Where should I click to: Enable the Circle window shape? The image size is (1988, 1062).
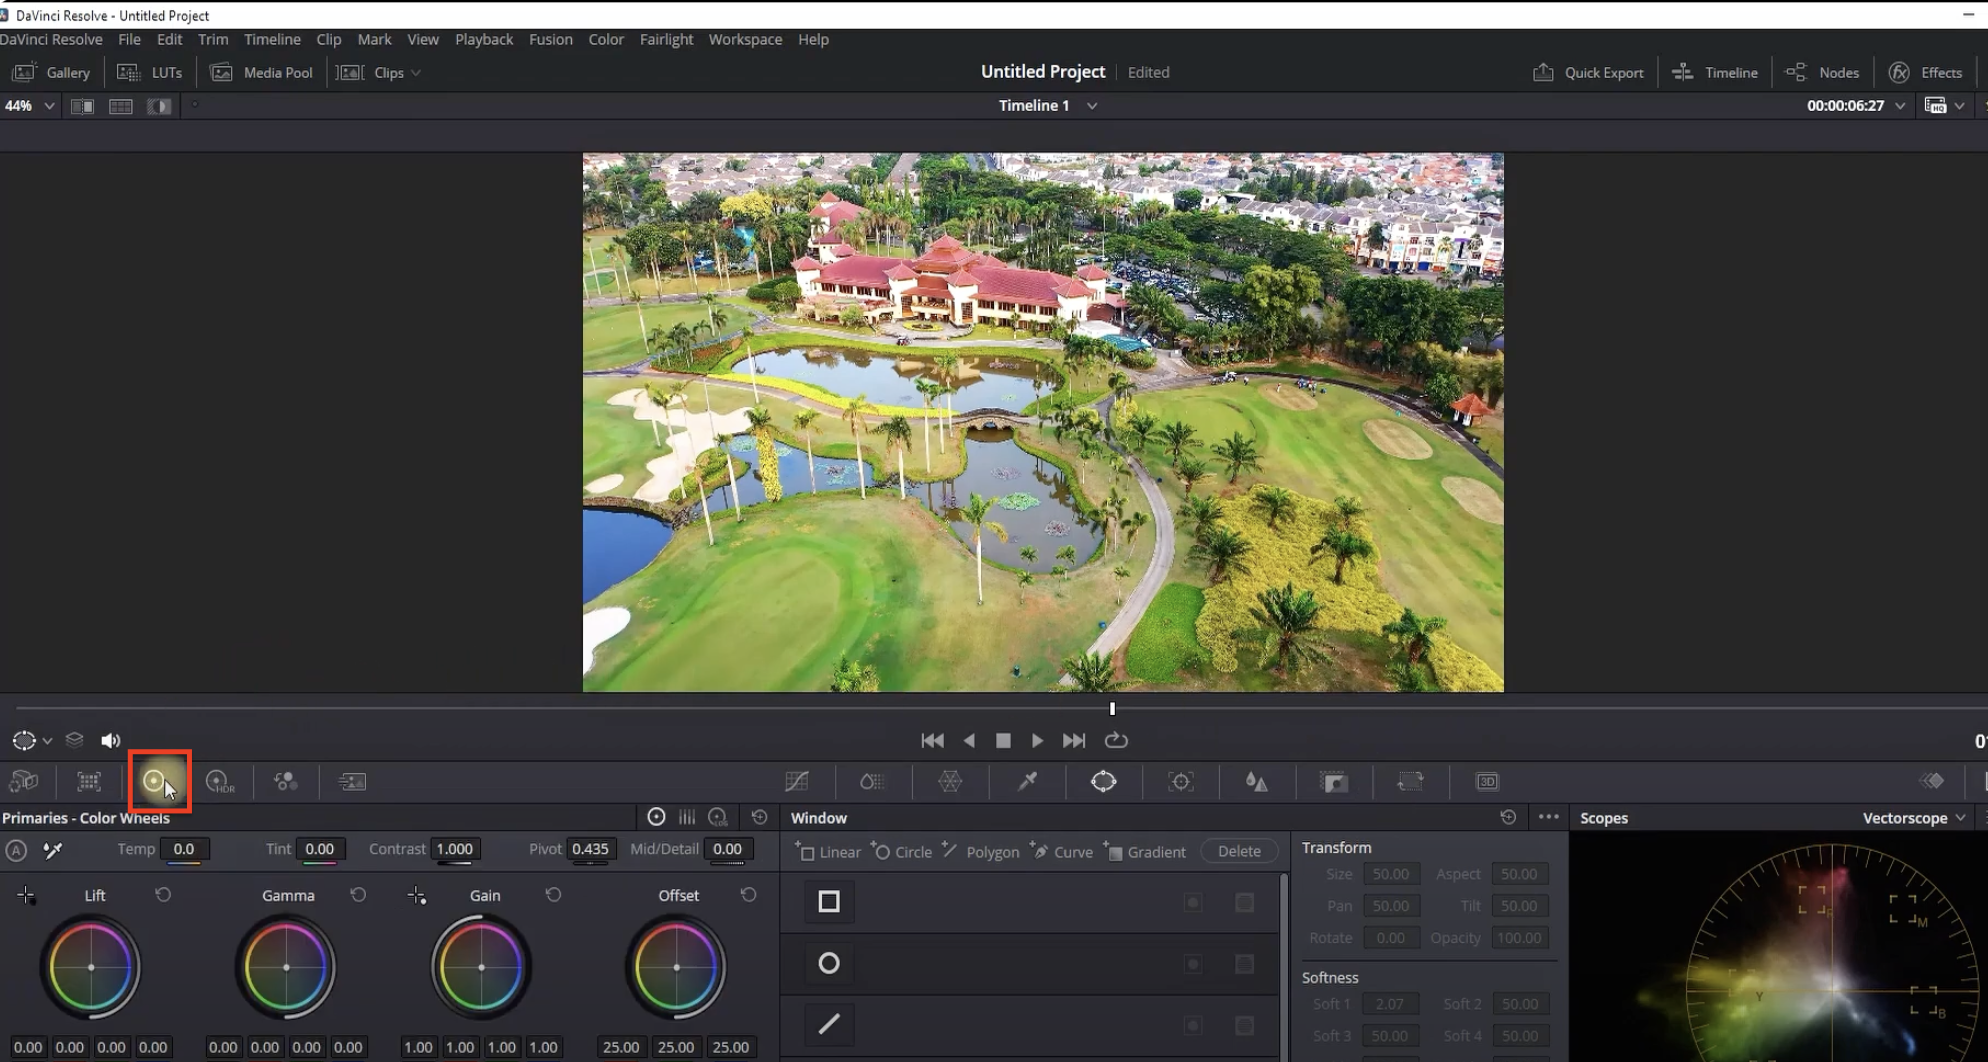pos(829,963)
